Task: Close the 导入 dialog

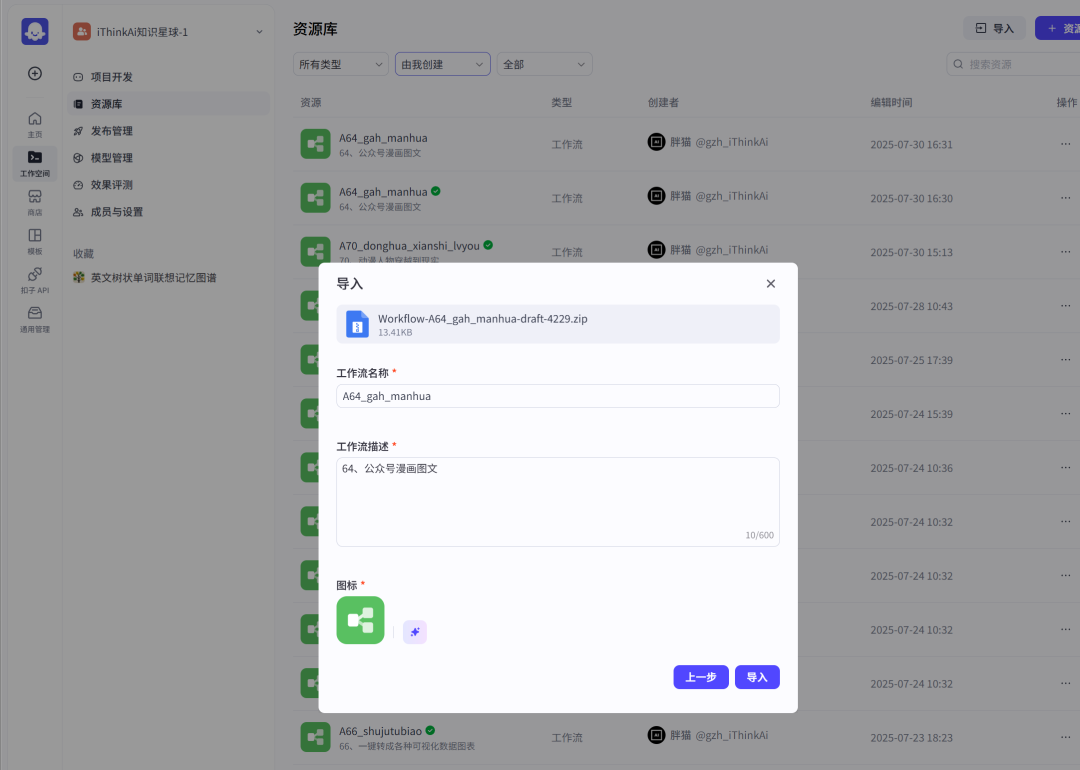Action: [771, 284]
